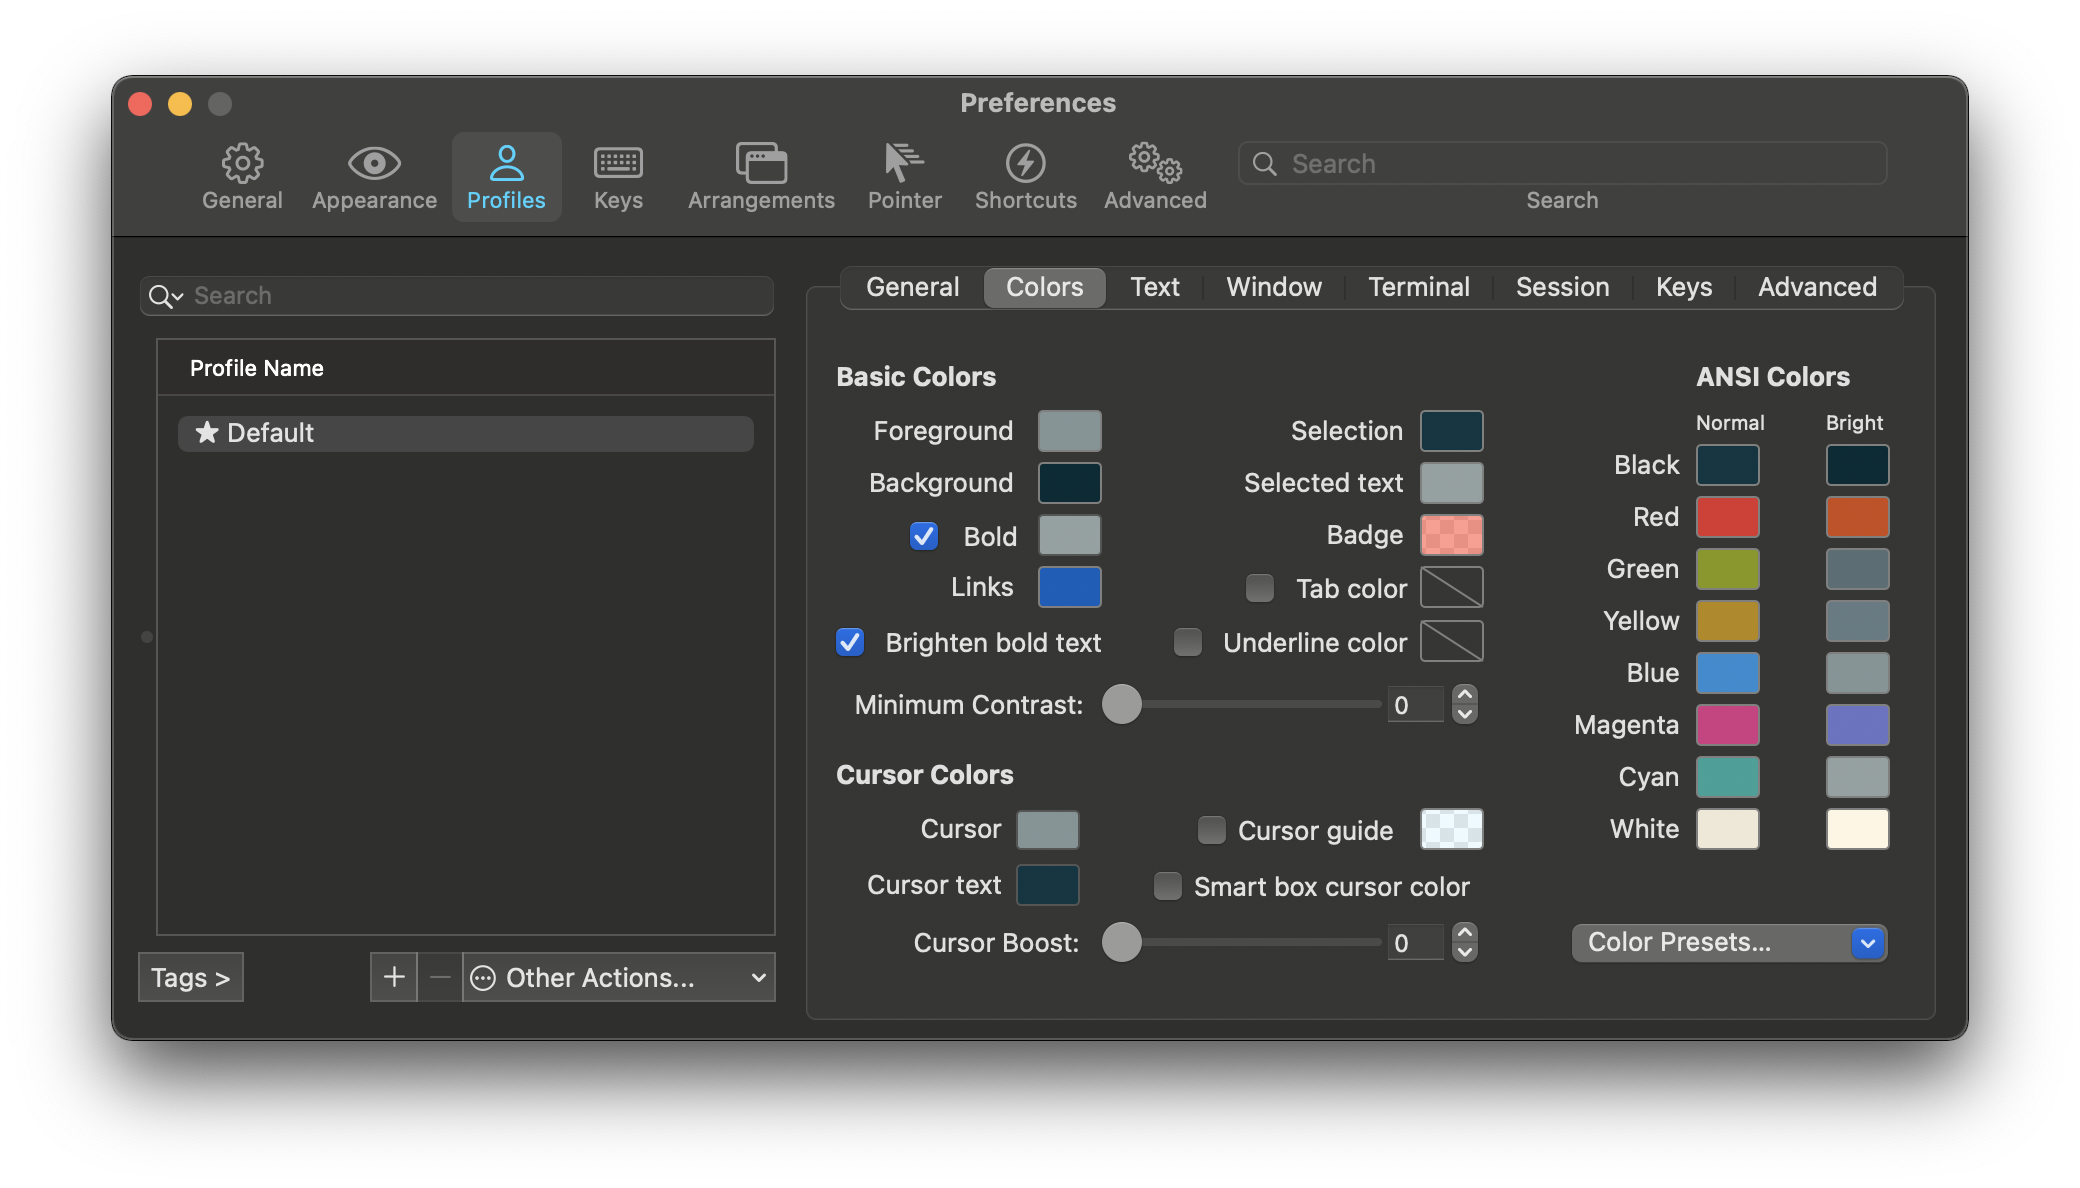2080x1188 pixels.
Task: Open the General preferences gear icon
Action: (242, 164)
